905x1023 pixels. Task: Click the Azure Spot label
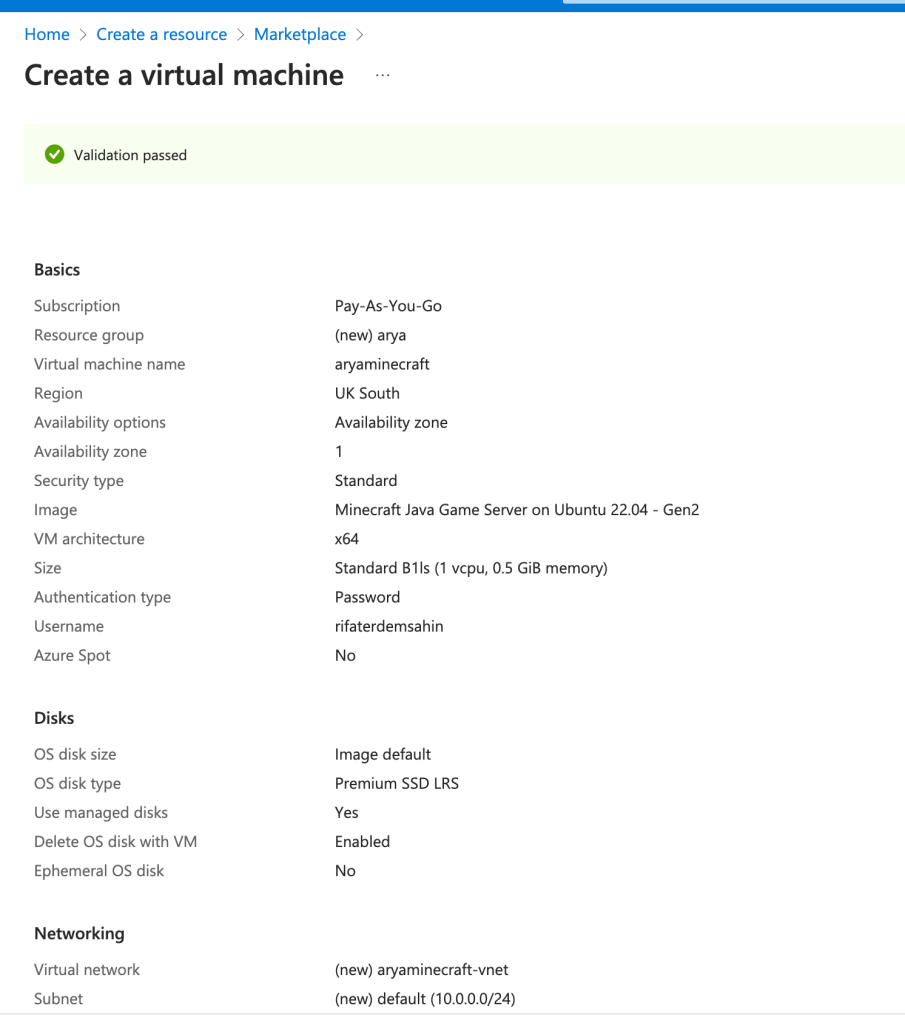point(72,656)
